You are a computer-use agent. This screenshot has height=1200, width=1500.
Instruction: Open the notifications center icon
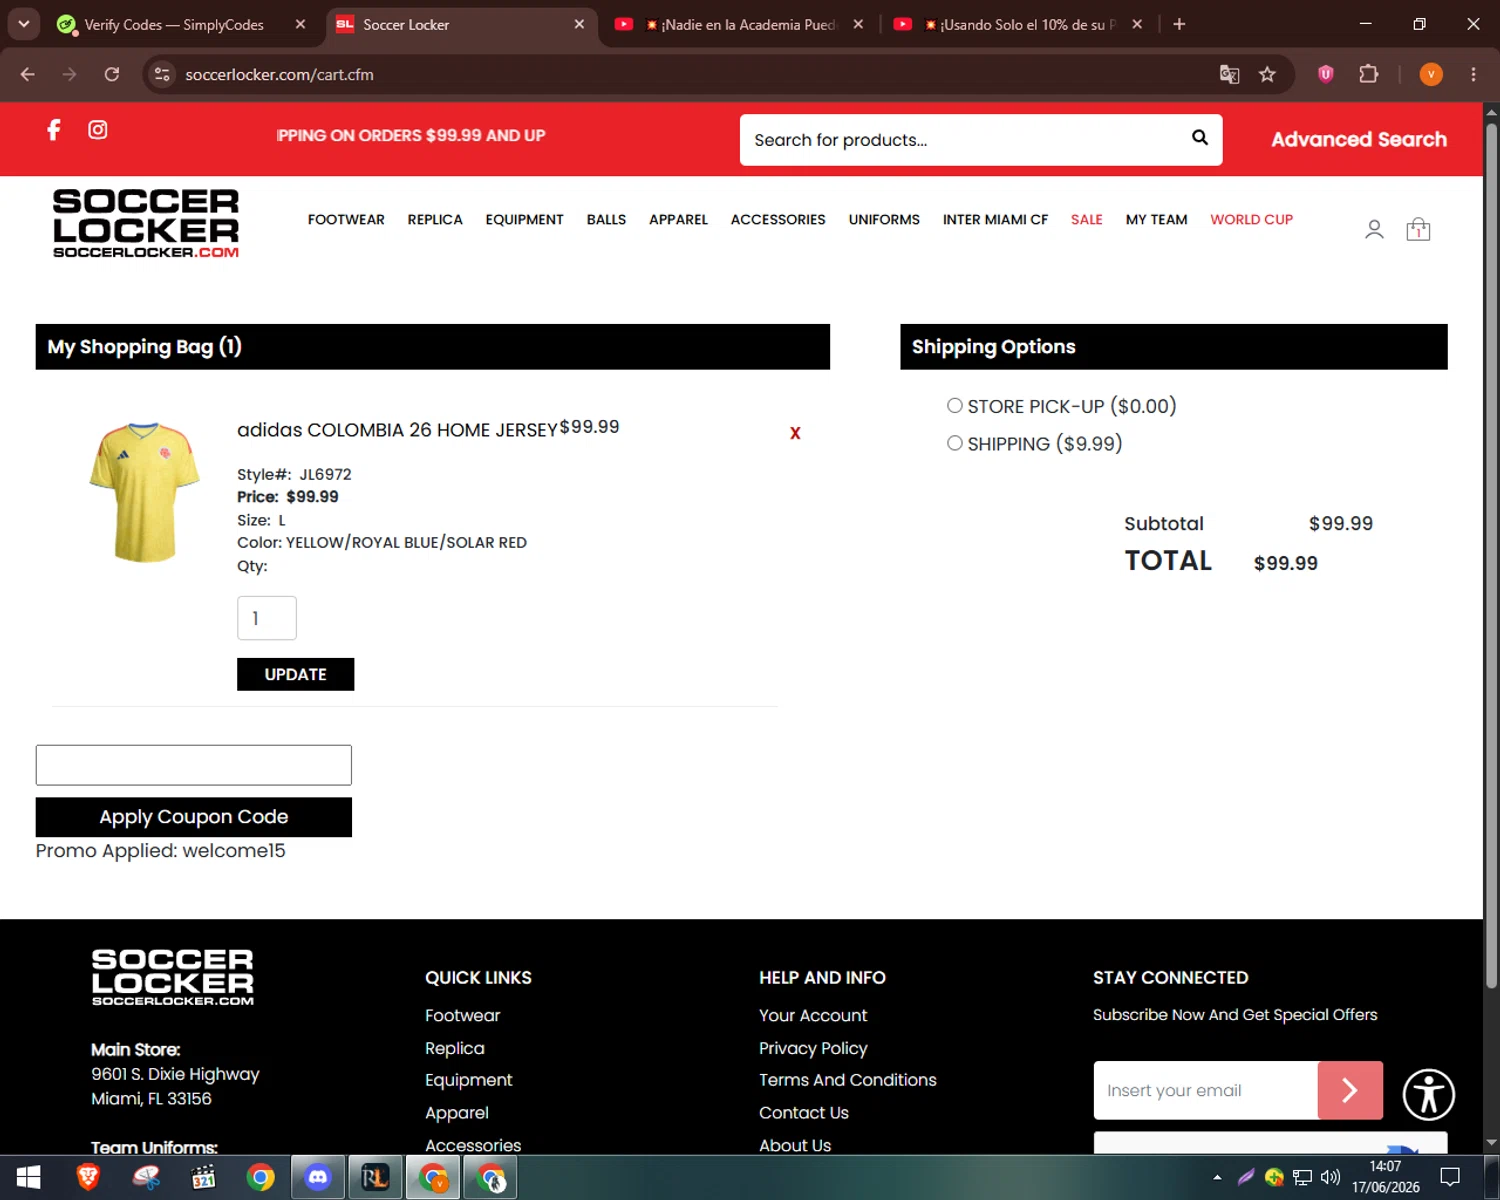point(1450,1177)
